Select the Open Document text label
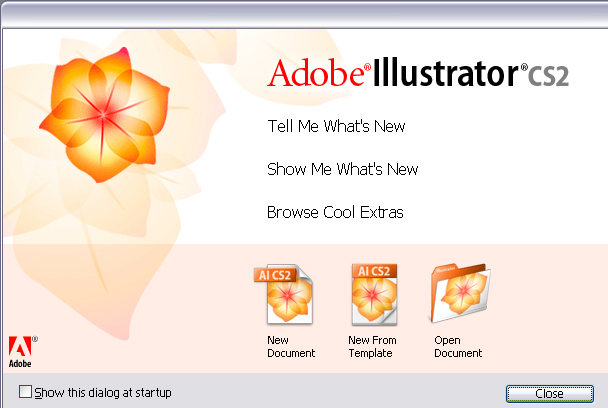The image size is (608, 408). tap(458, 347)
